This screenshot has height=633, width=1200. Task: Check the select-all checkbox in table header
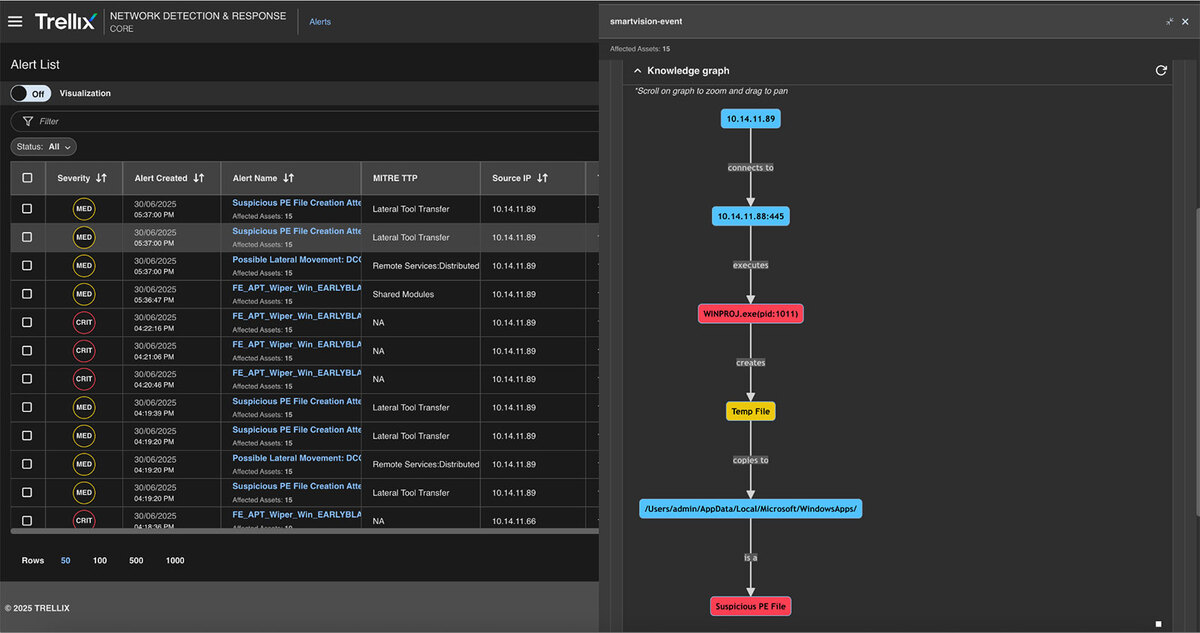coord(27,178)
